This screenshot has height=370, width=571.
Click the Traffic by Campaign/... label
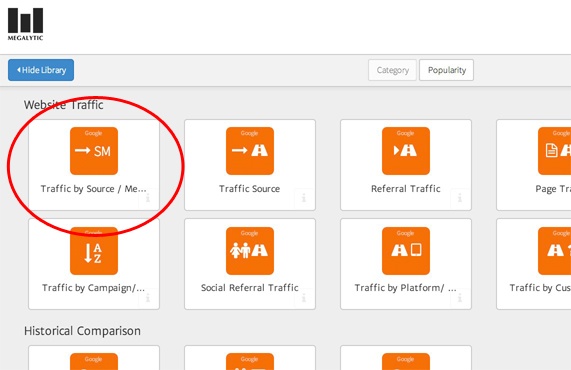(x=93, y=288)
